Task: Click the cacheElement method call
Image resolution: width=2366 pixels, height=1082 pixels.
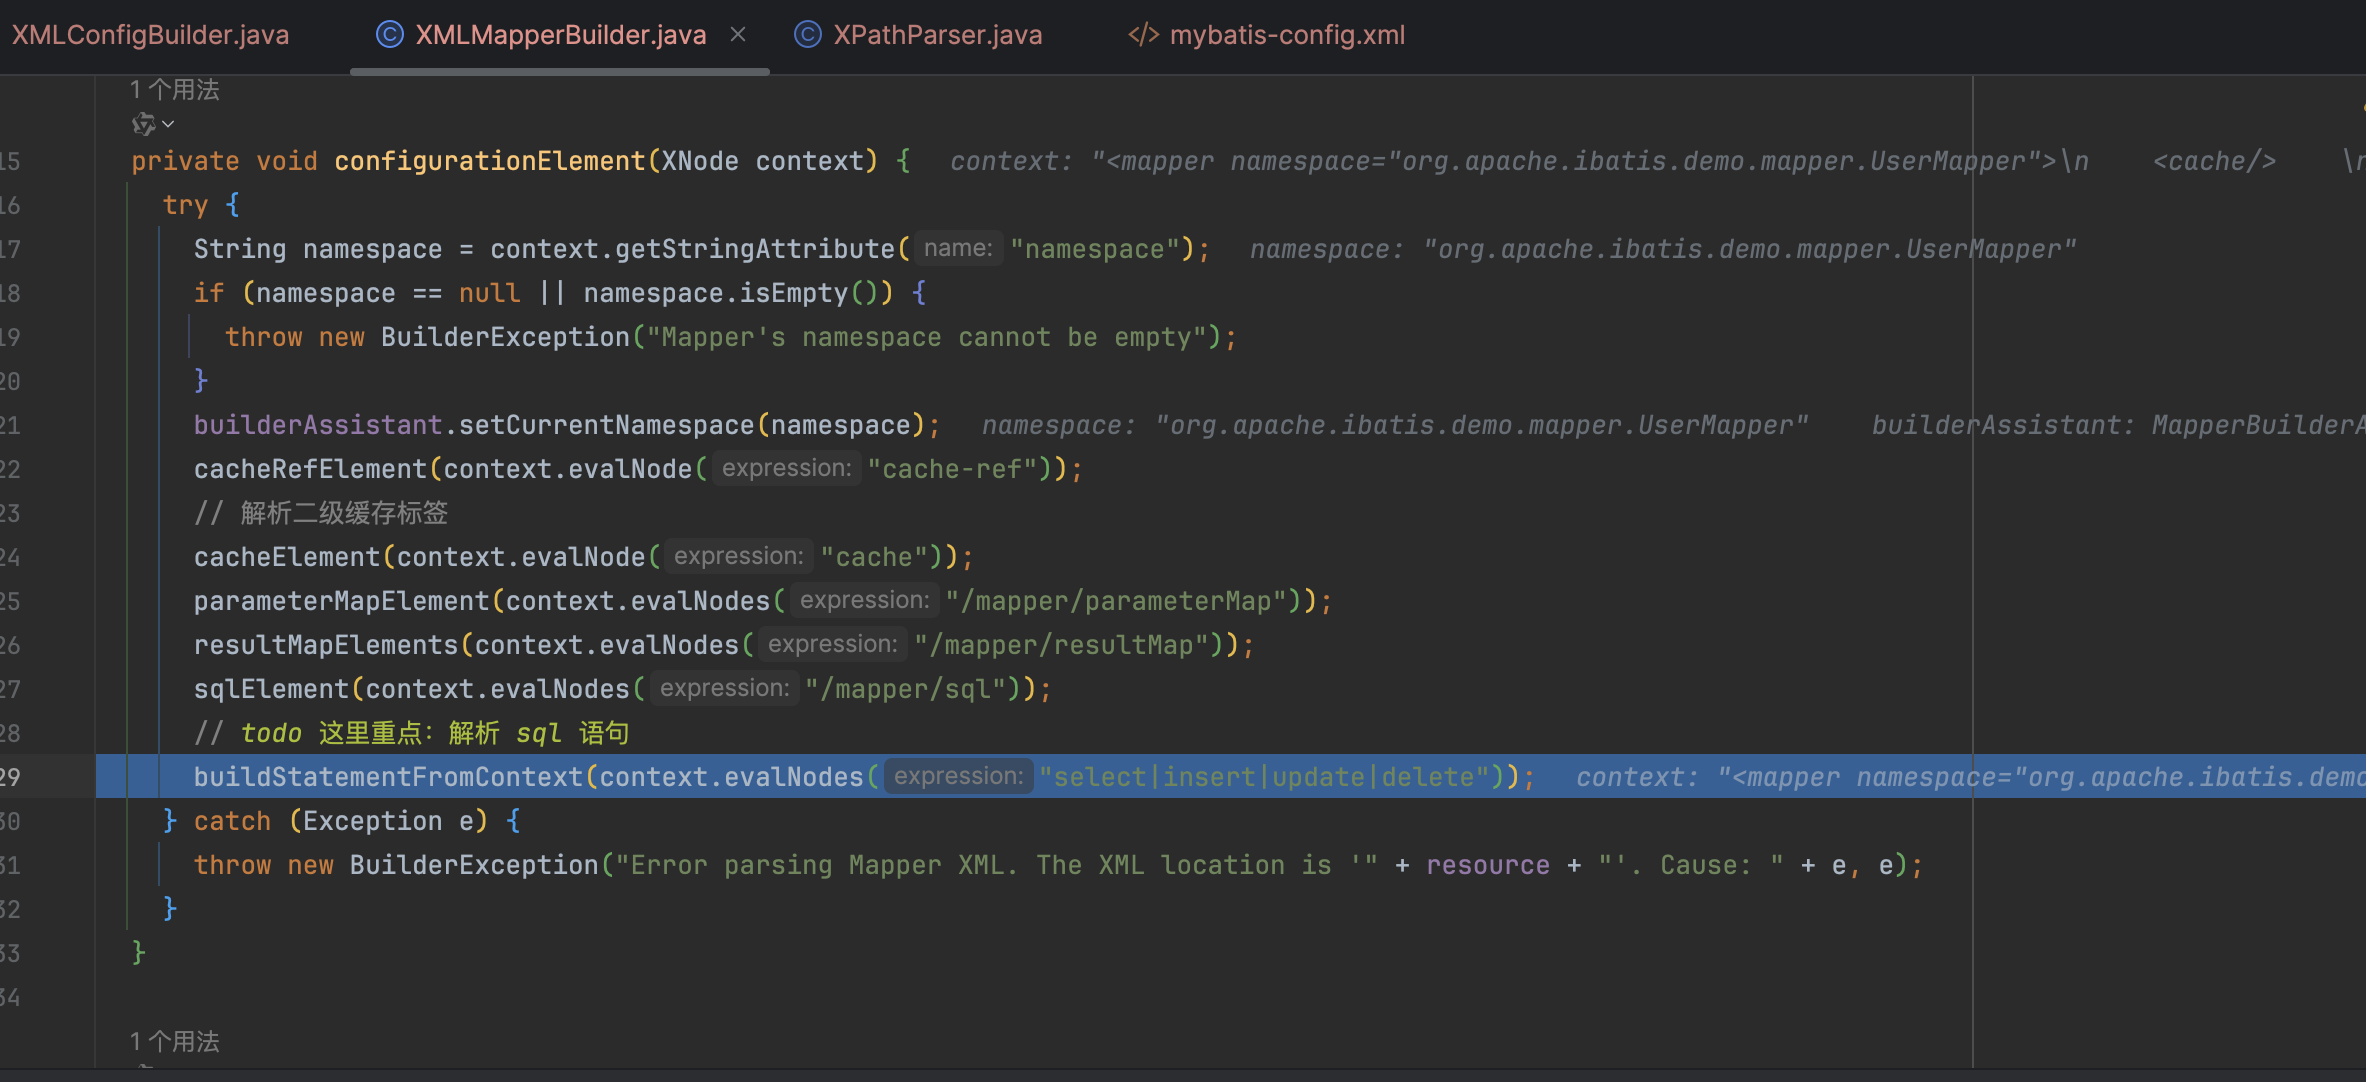Action: [x=287, y=557]
